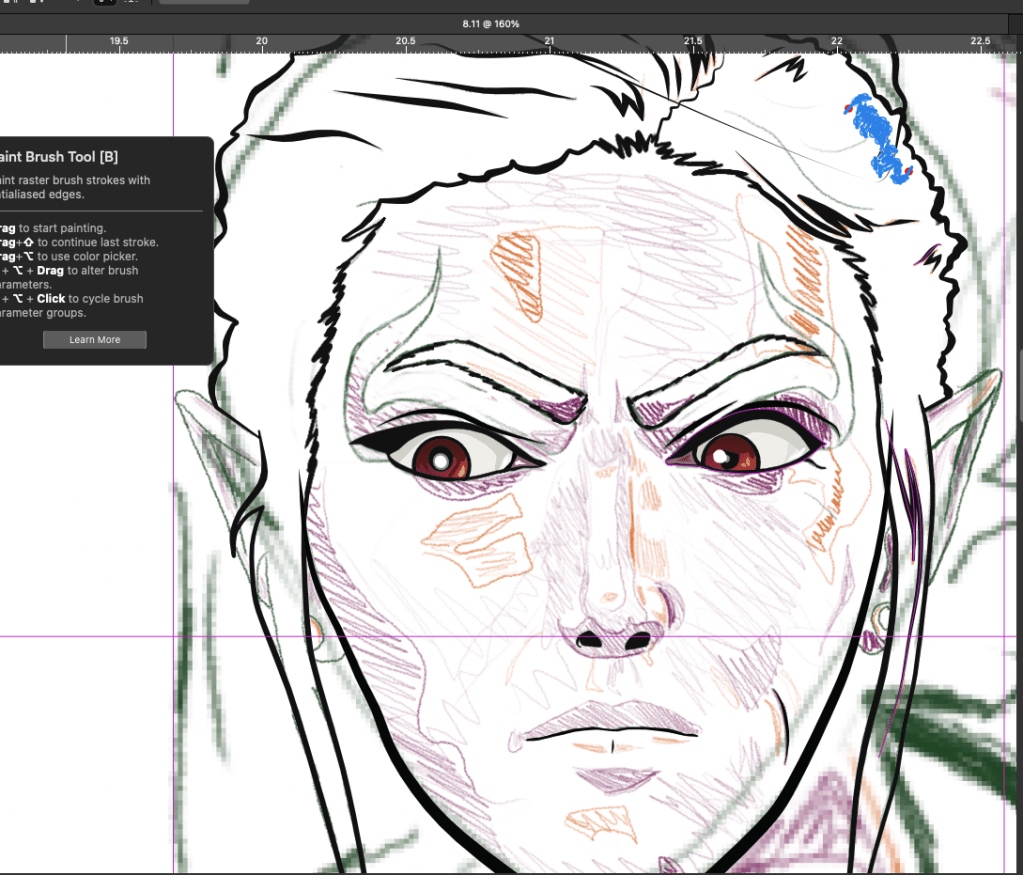
Task: Click the 21 mark on horizontal ruler
Action: (548, 41)
